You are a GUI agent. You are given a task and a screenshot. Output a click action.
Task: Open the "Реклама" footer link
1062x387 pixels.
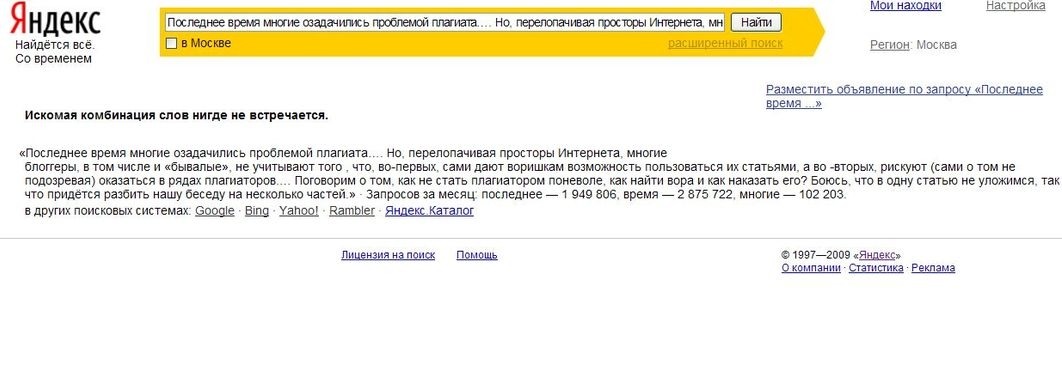click(x=933, y=268)
